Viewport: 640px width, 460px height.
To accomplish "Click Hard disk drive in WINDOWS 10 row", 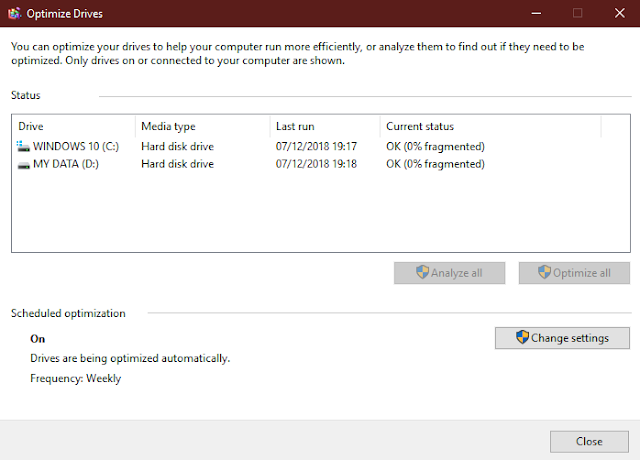I will [x=178, y=146].
